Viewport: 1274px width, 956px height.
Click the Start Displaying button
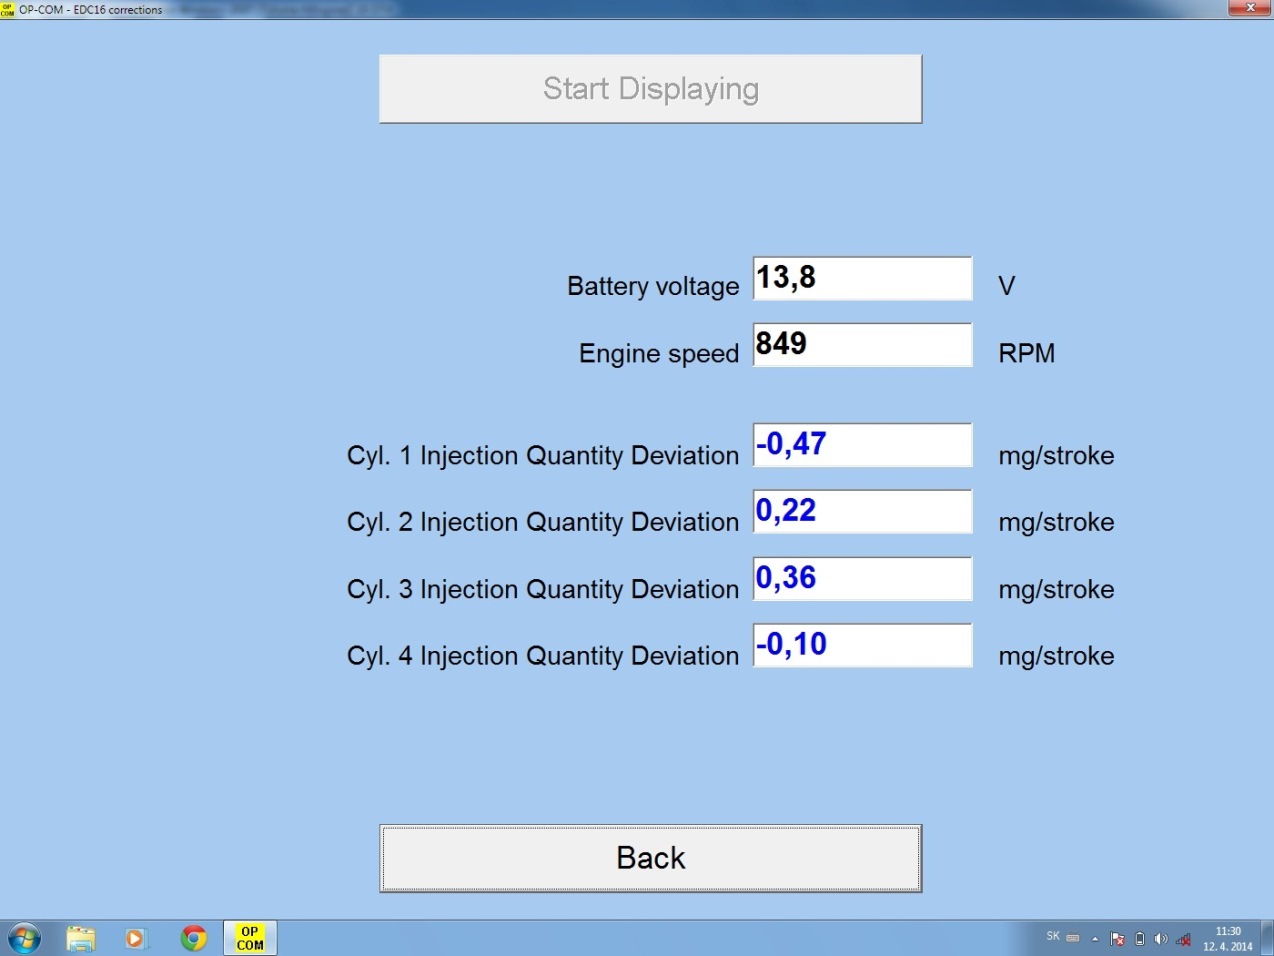[x=650, y=89]
